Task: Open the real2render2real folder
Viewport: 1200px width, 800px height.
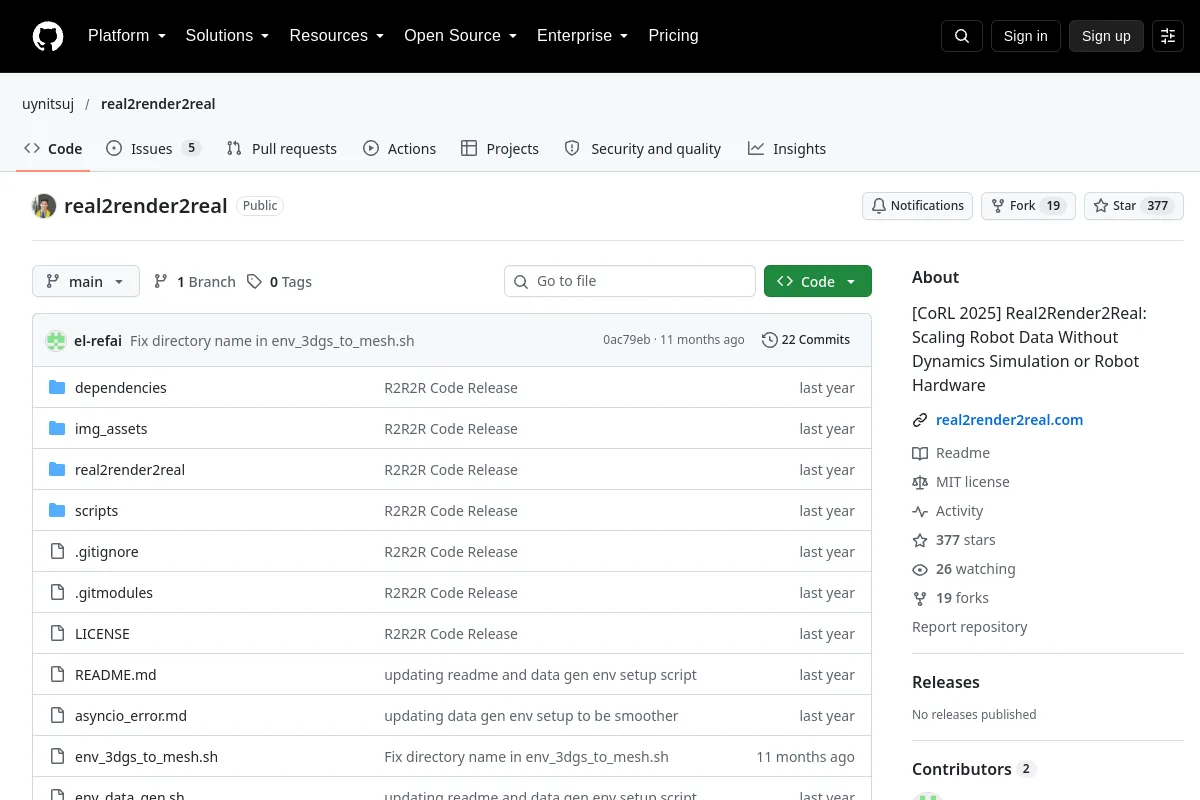Action: (x=130, y=470)
